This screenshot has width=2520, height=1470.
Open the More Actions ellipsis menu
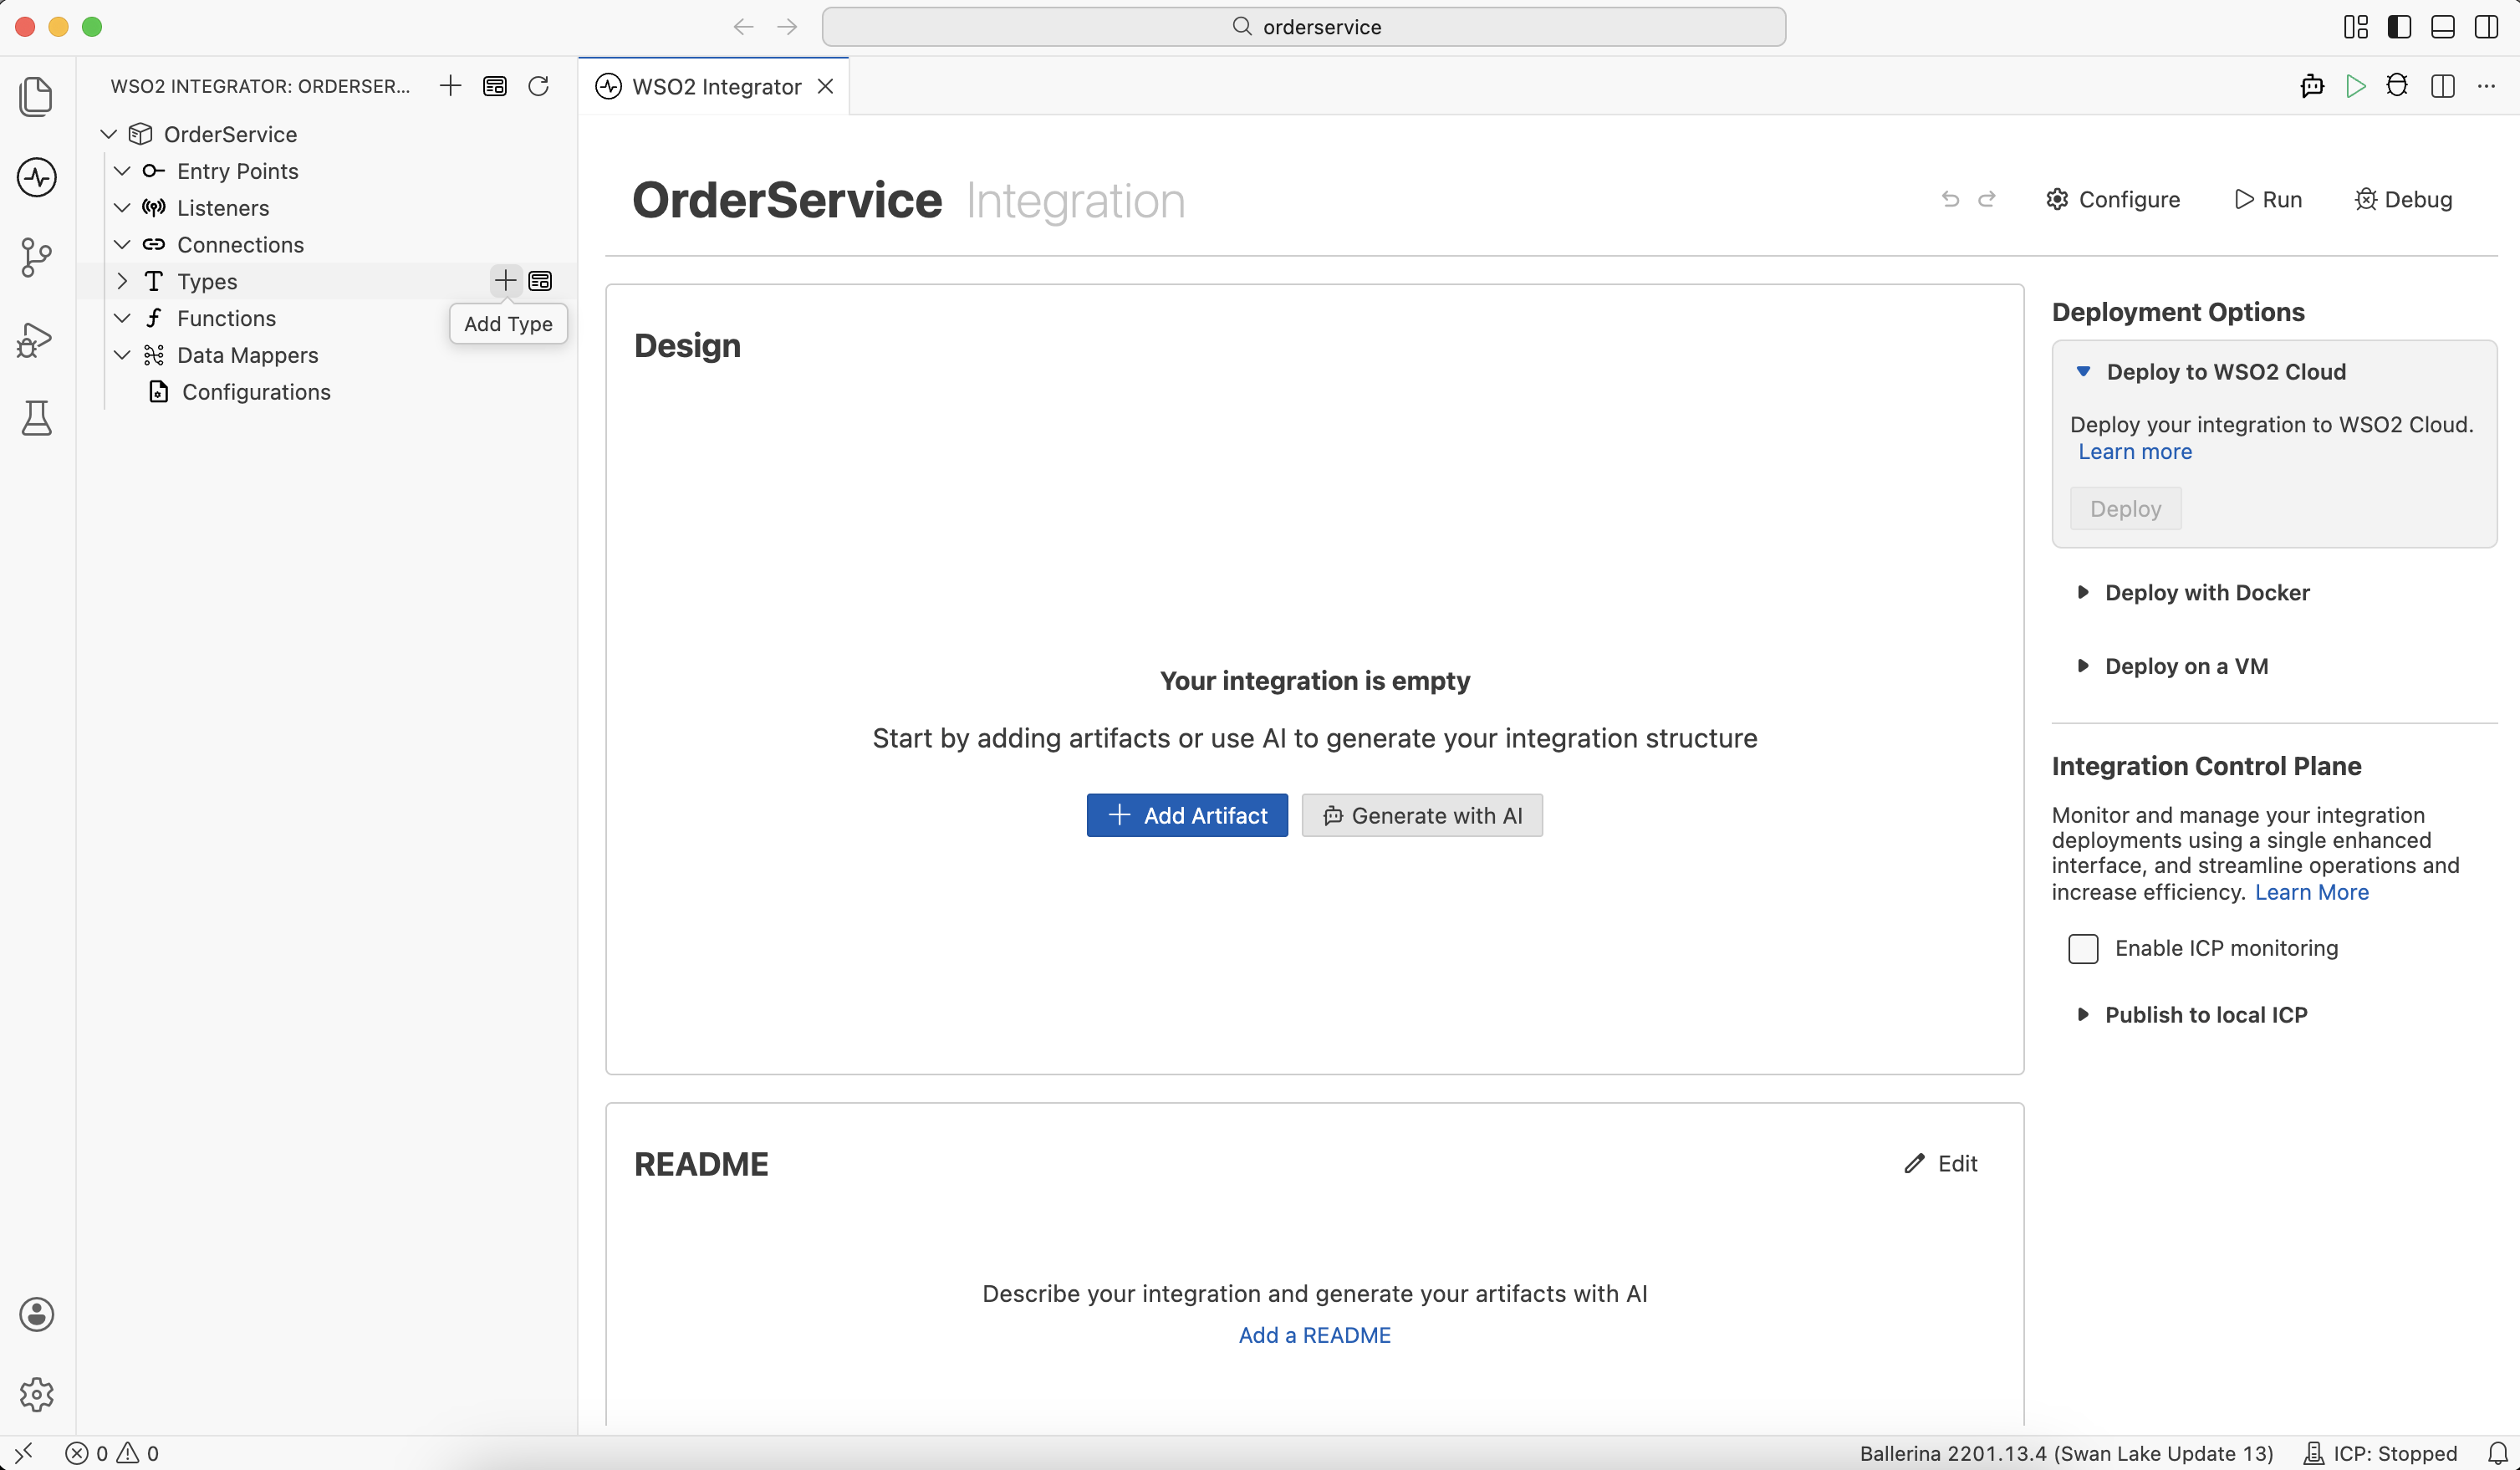tap(2487, 86)
